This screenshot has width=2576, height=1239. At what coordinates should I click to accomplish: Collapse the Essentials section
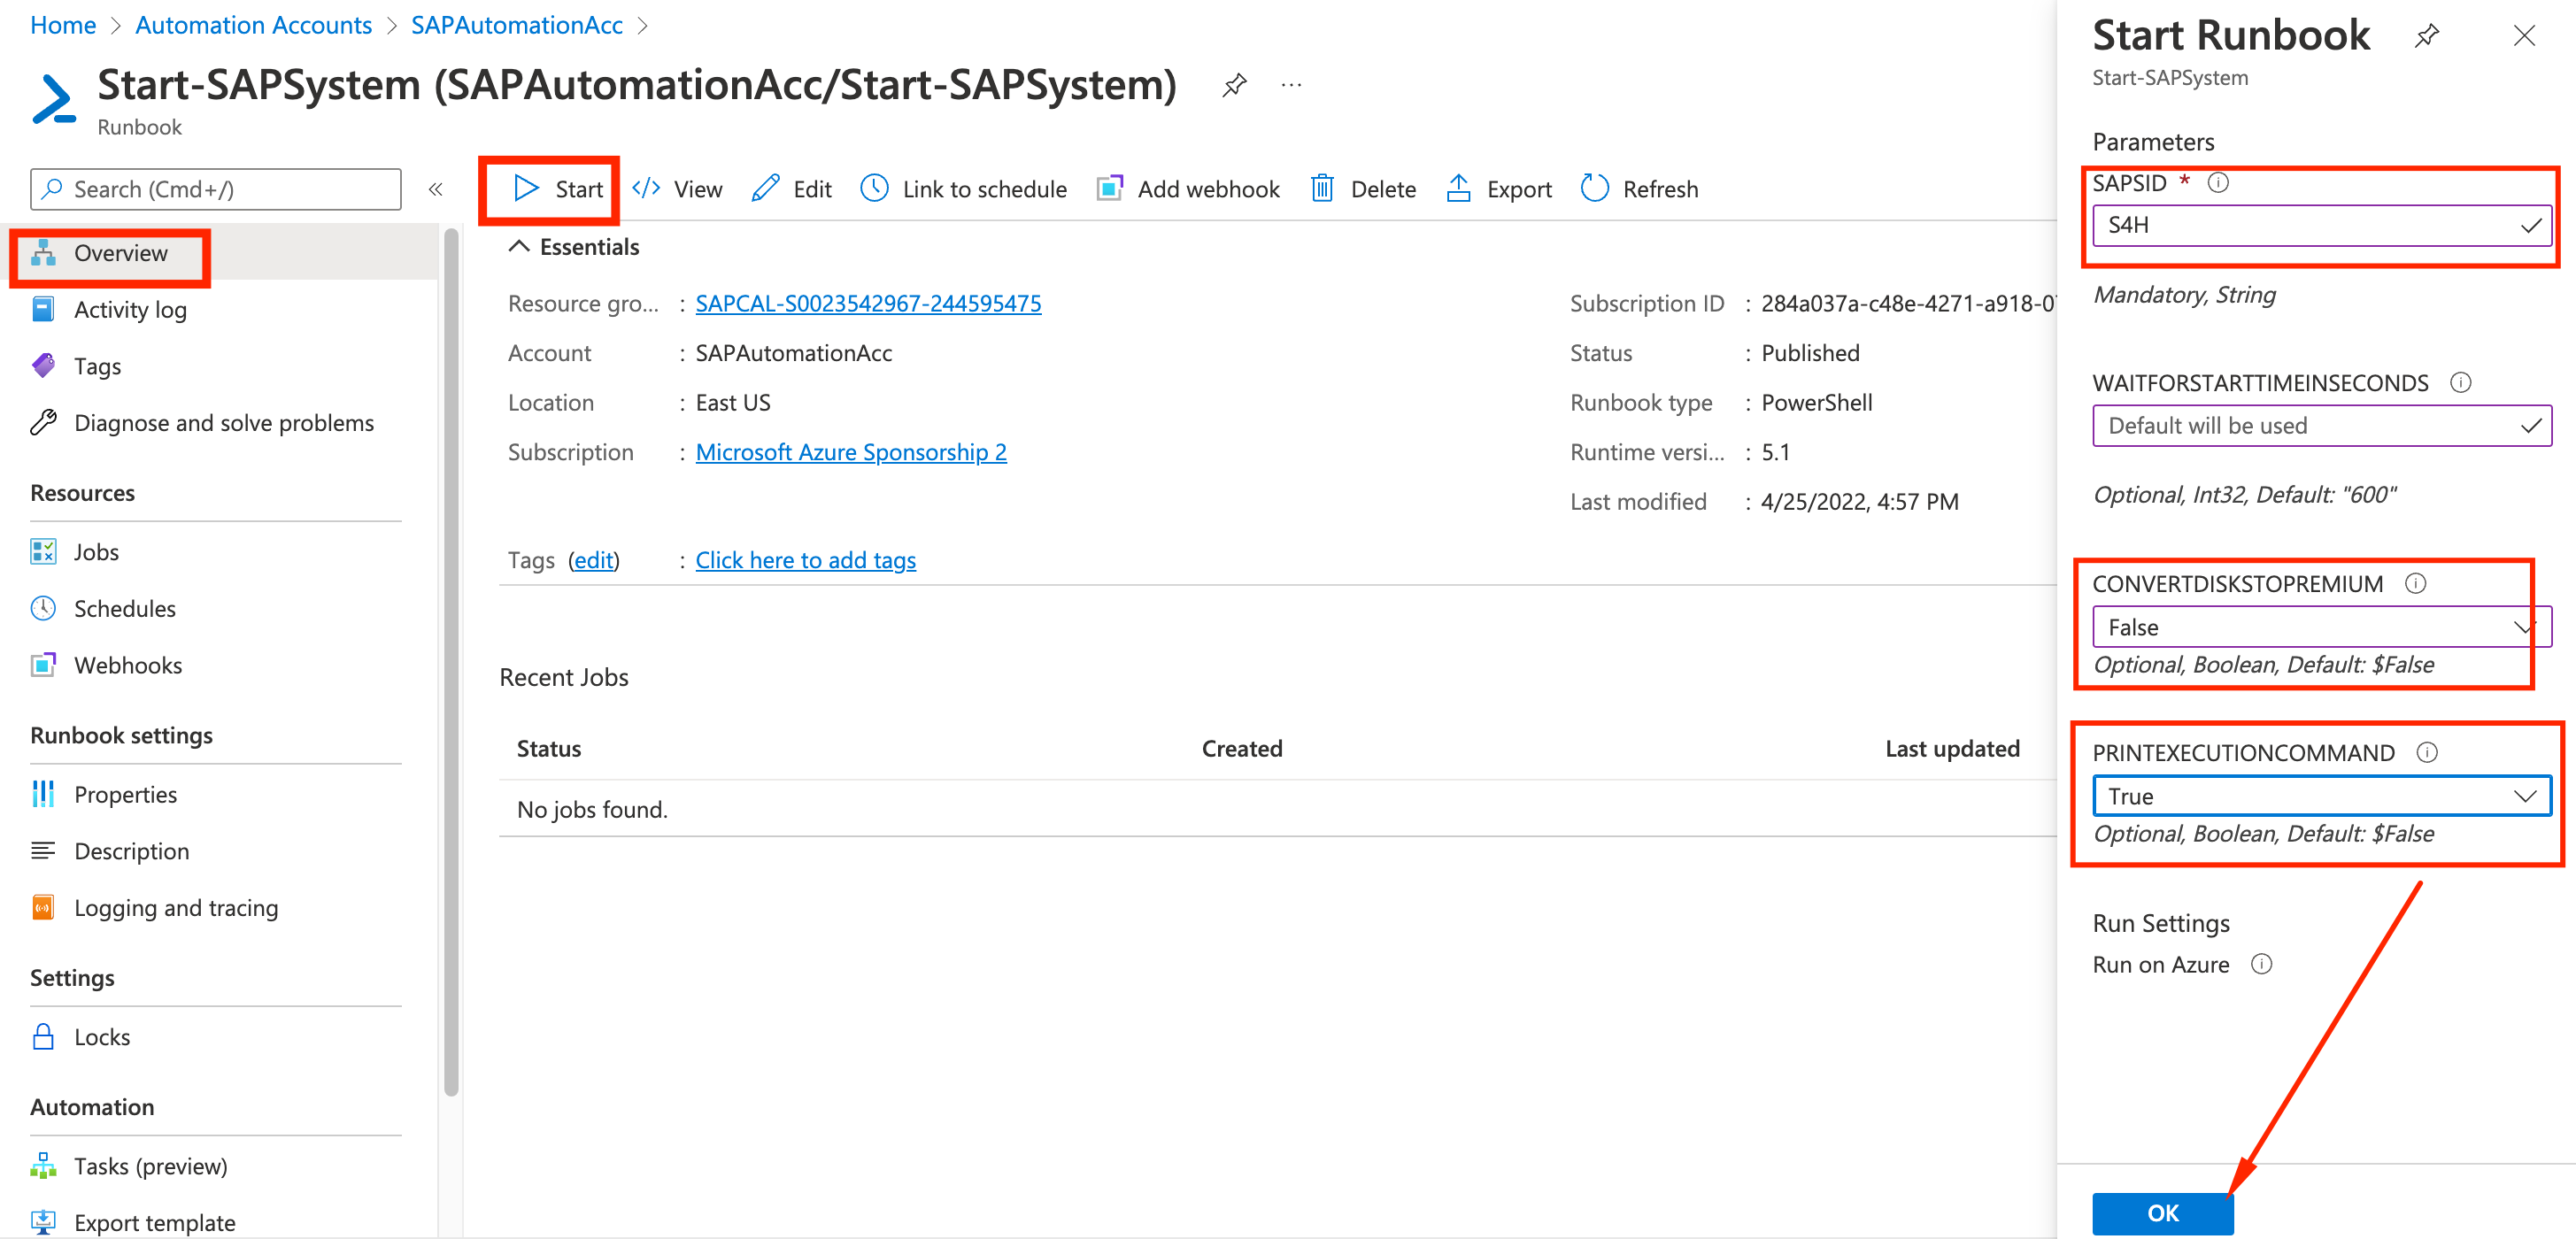tap(518, 246)
